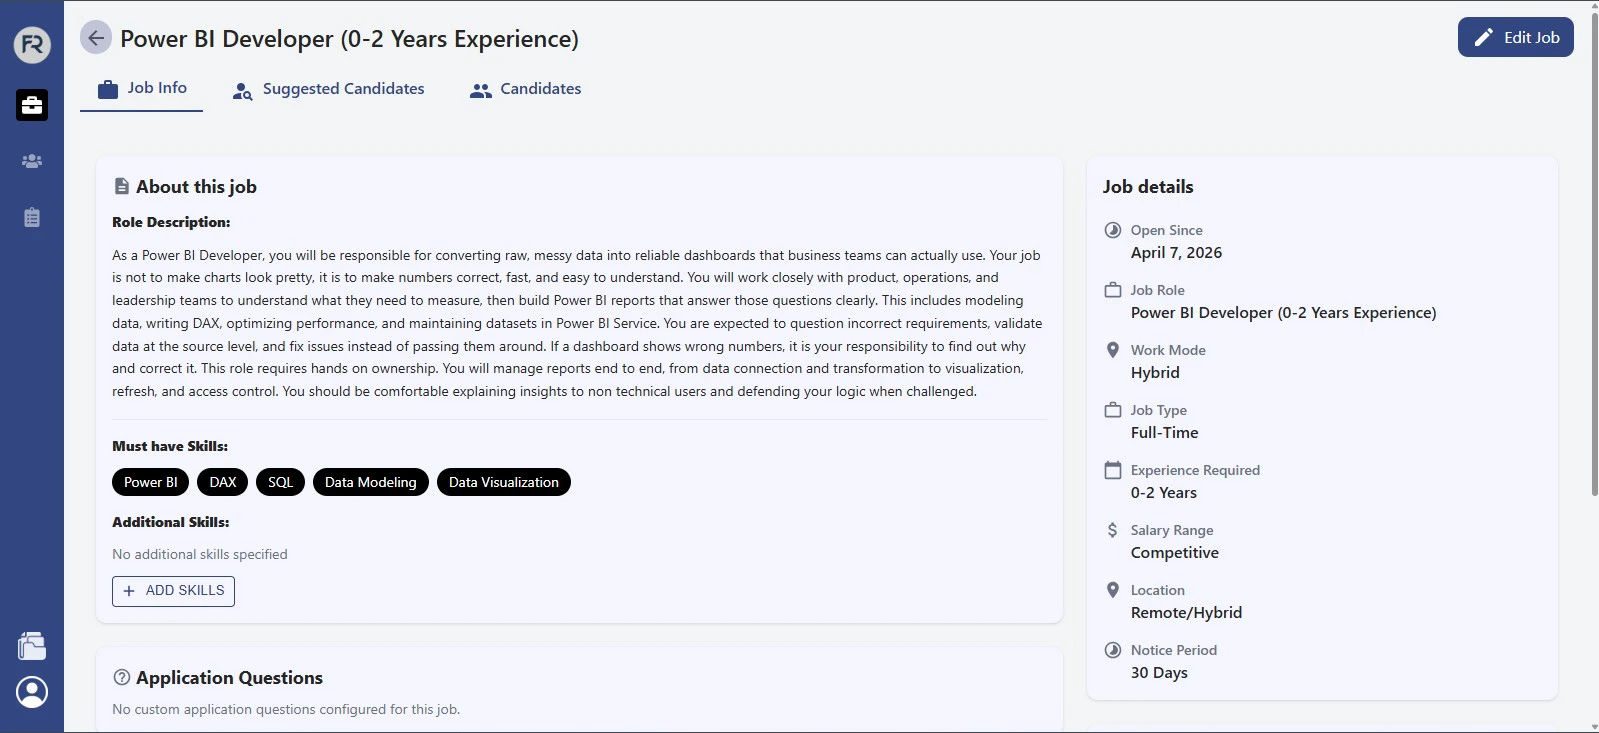The width and height of the screenshot is (1599, 733).
Task: Click the clock icon by Notice Period
Action: coord(1113,650)
